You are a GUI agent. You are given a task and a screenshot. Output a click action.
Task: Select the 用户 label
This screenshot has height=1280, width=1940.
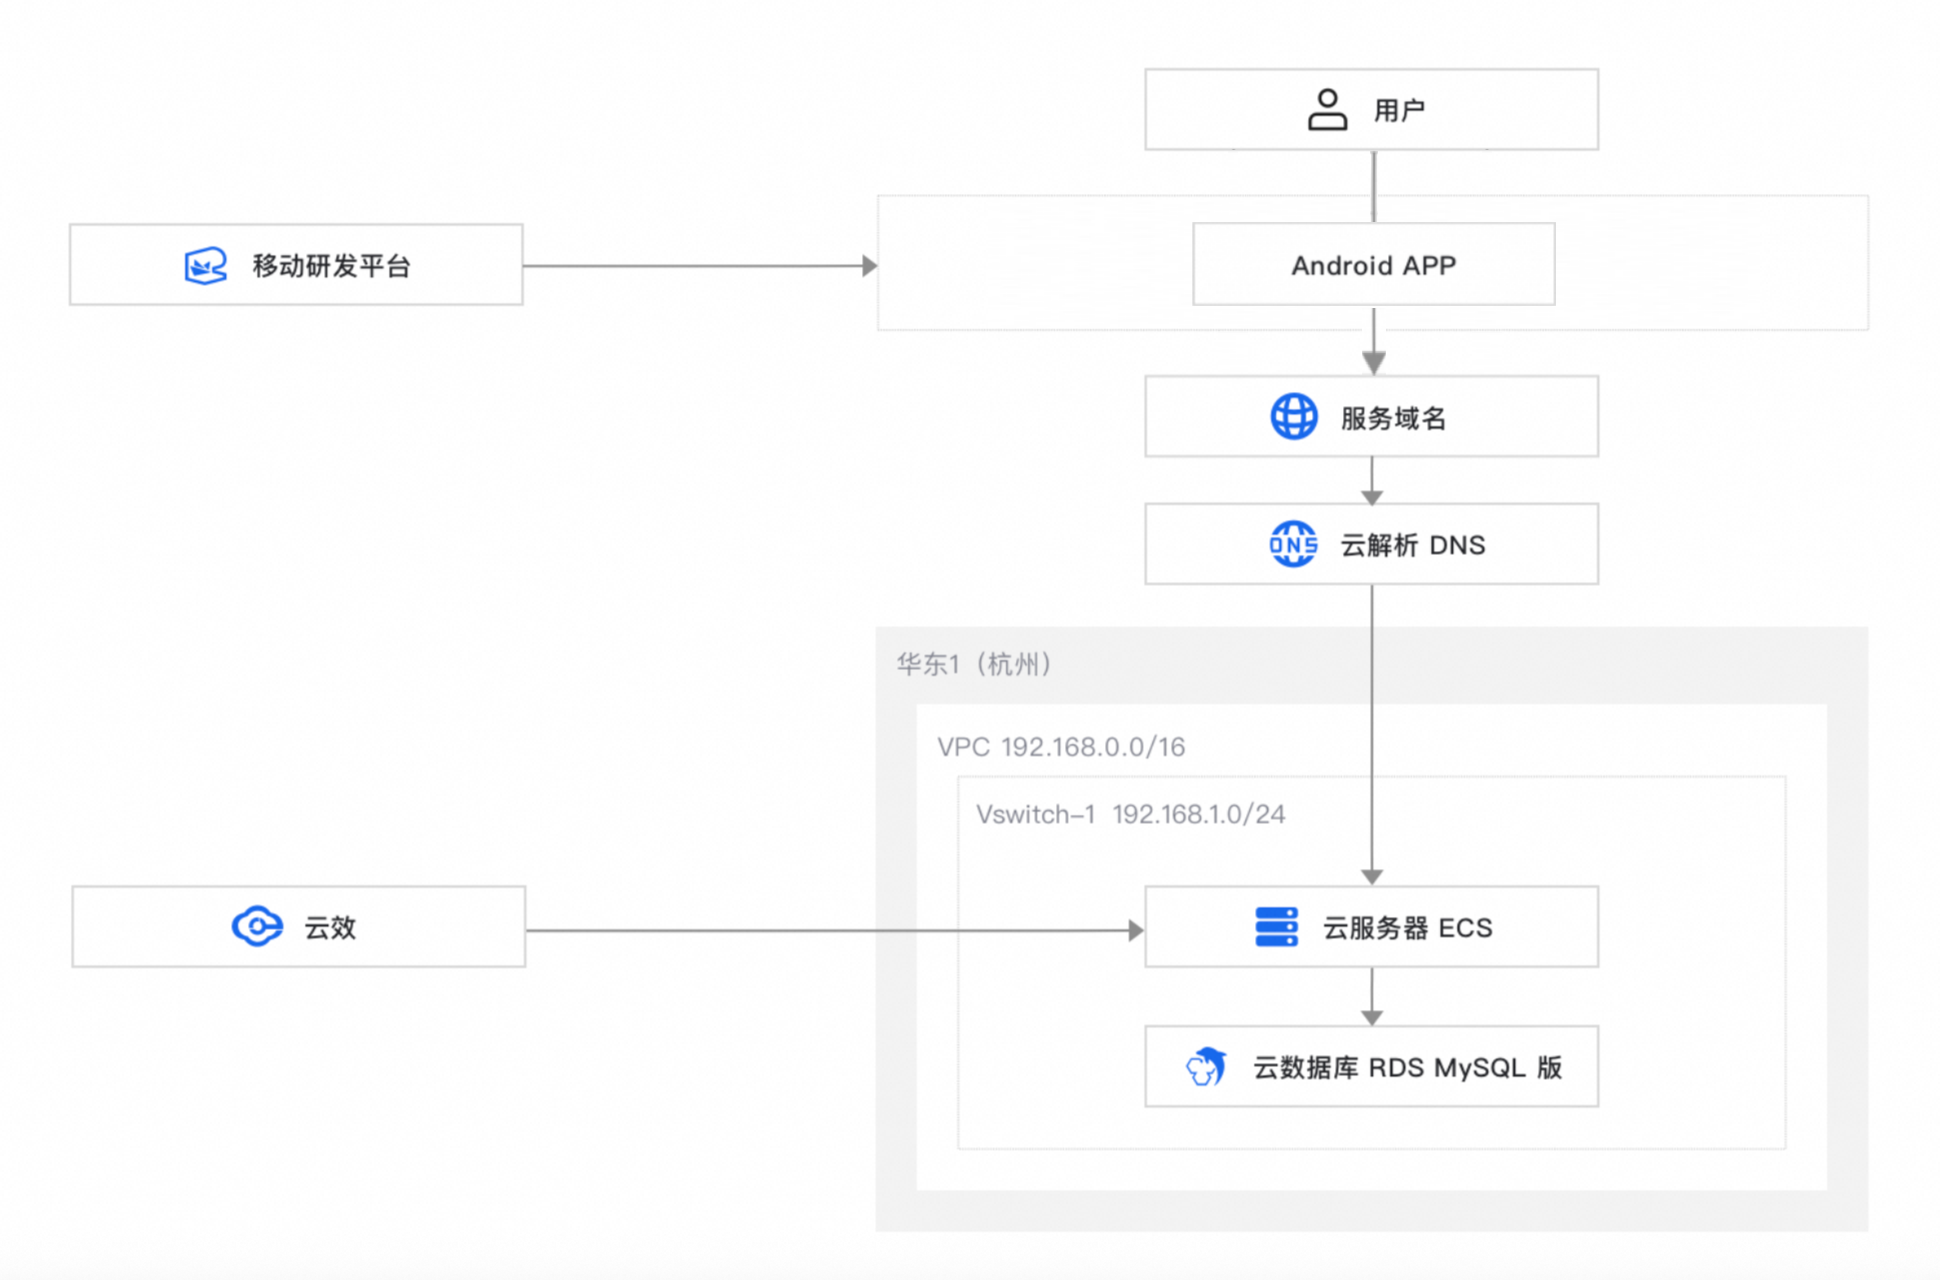(1399, 110)
